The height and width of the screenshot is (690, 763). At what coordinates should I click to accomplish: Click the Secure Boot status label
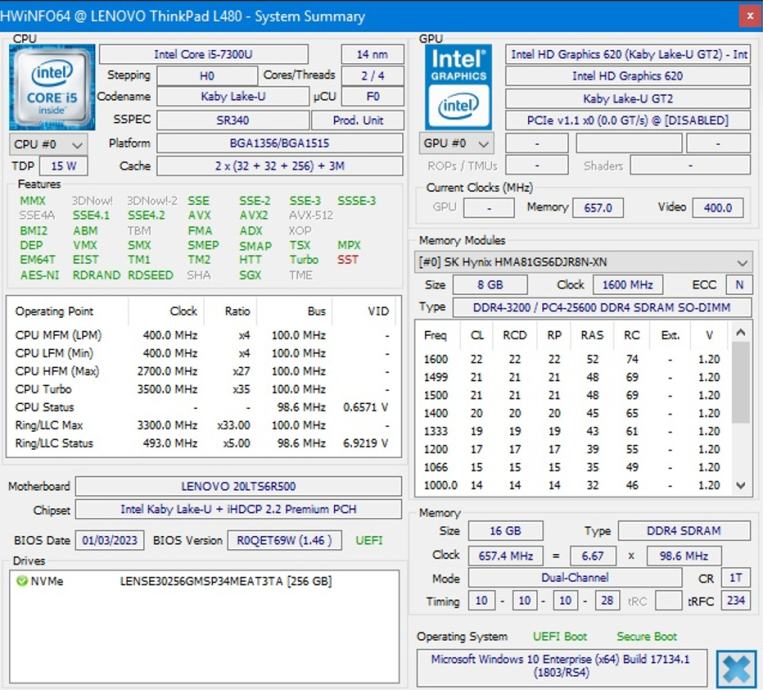click(646, 636)
